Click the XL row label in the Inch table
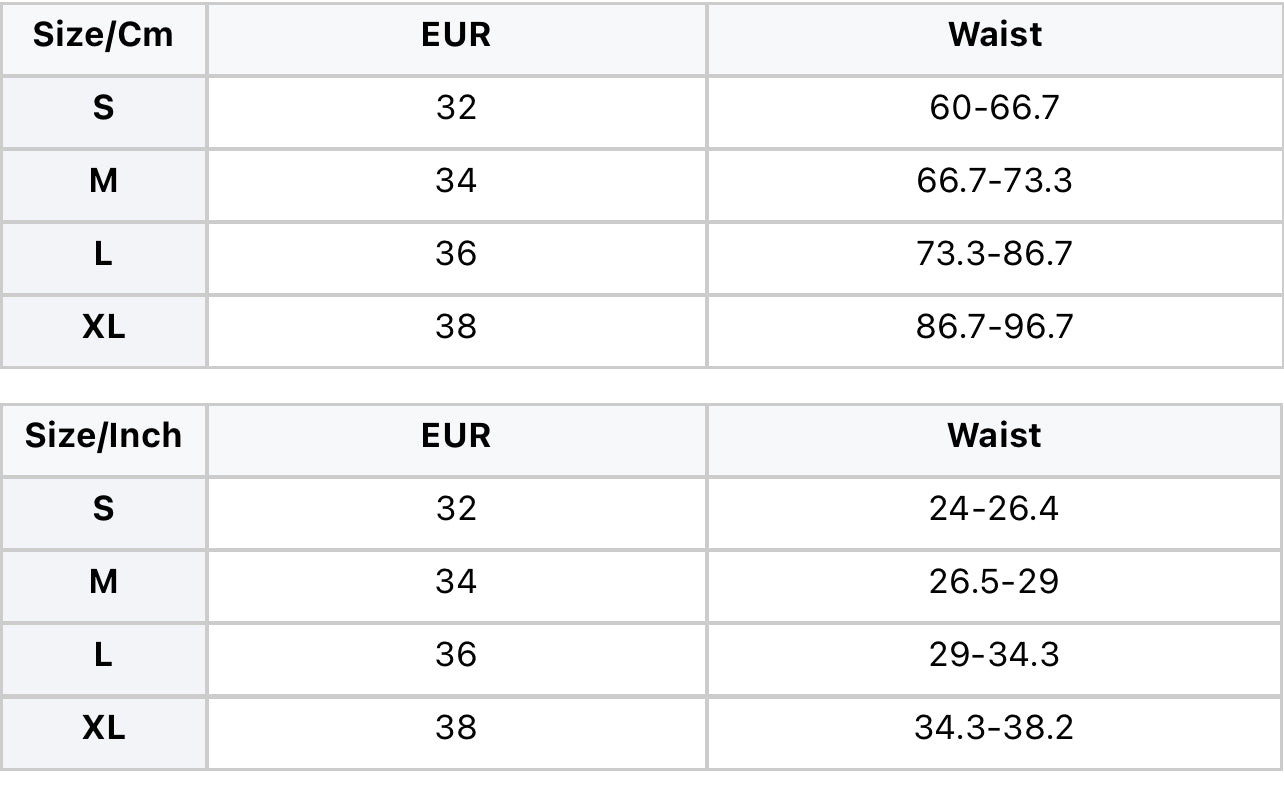 (x=104, y=728)
